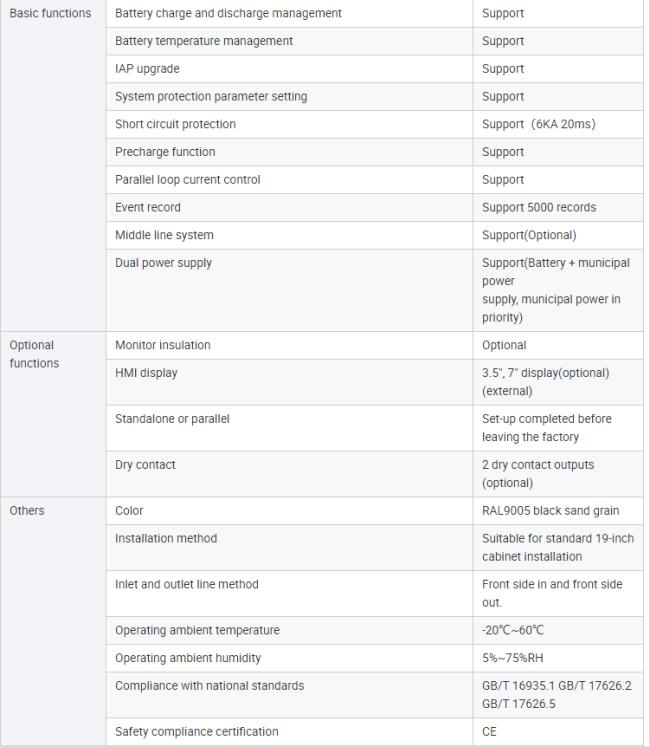The image size is (650, 747).
Task: Click the 'Others' category cell
Action: pyautogui.click(x=27, y=511)
